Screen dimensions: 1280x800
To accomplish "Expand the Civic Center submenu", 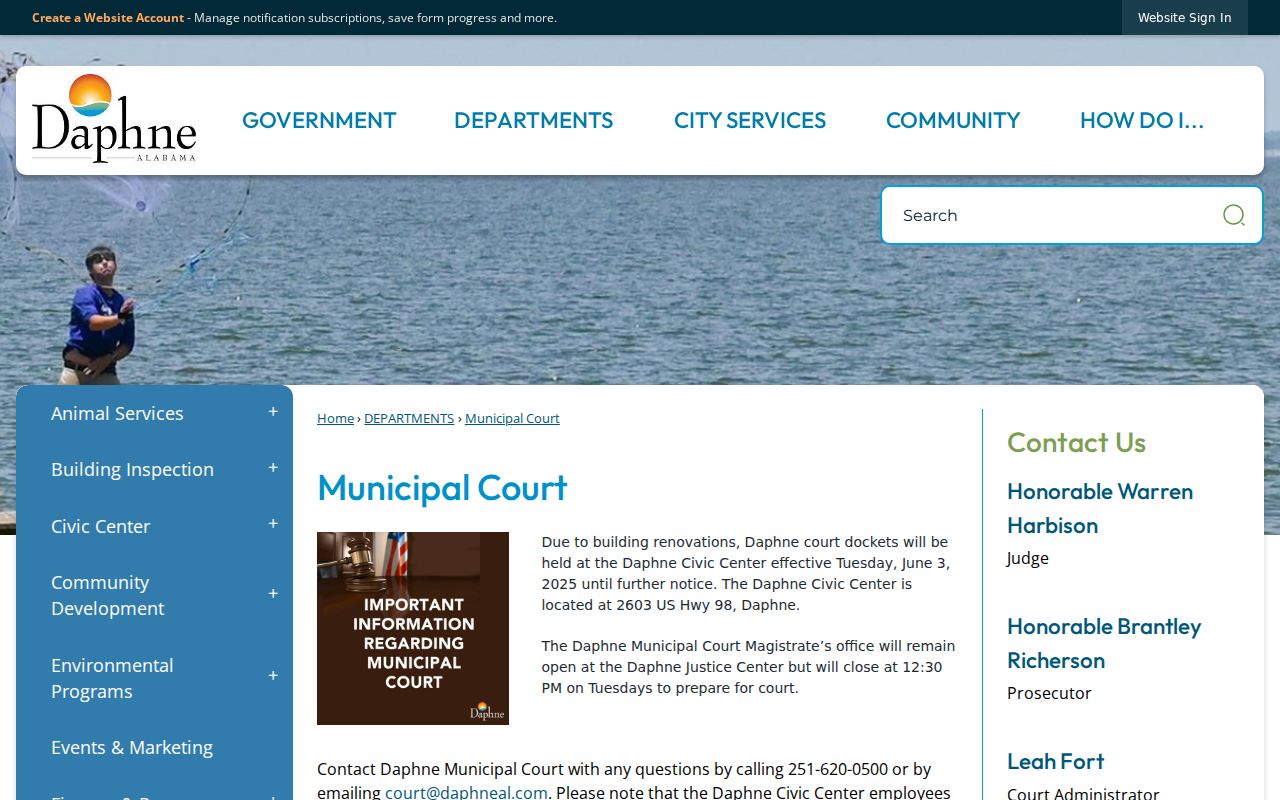I will [x=273, y=524].
